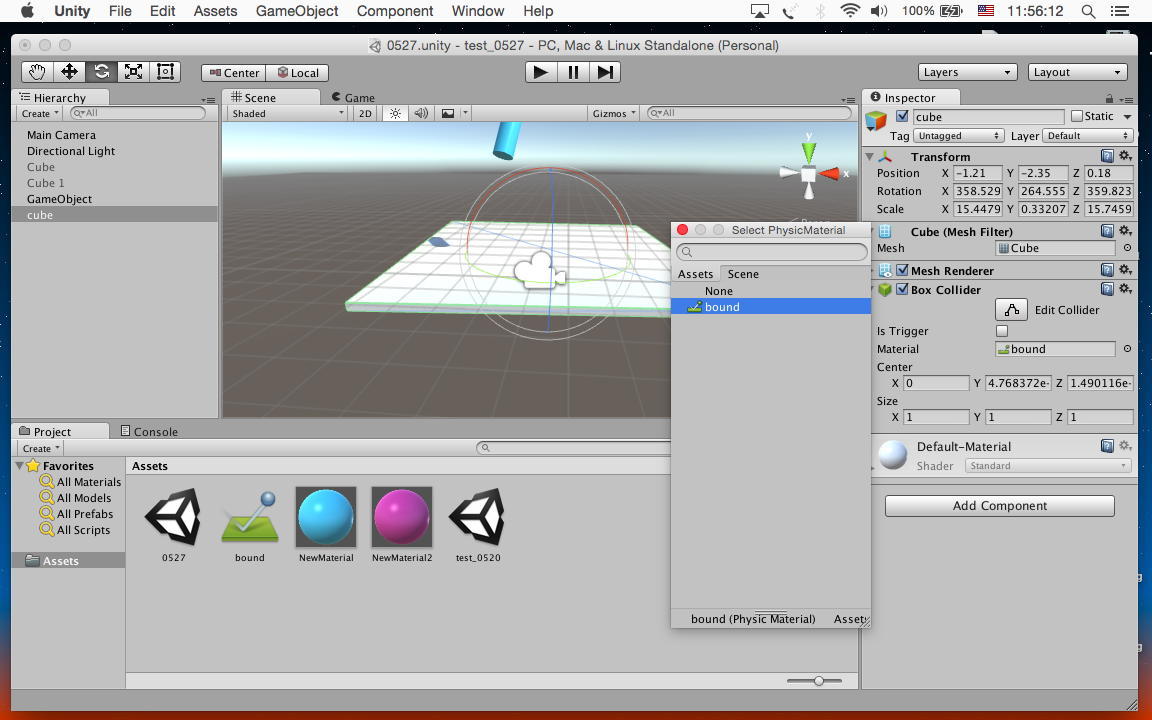Viewport: 1152px width, 720px height.
Task: Open the Tag Untagged dropdown
Action: [x=958, y=136]
